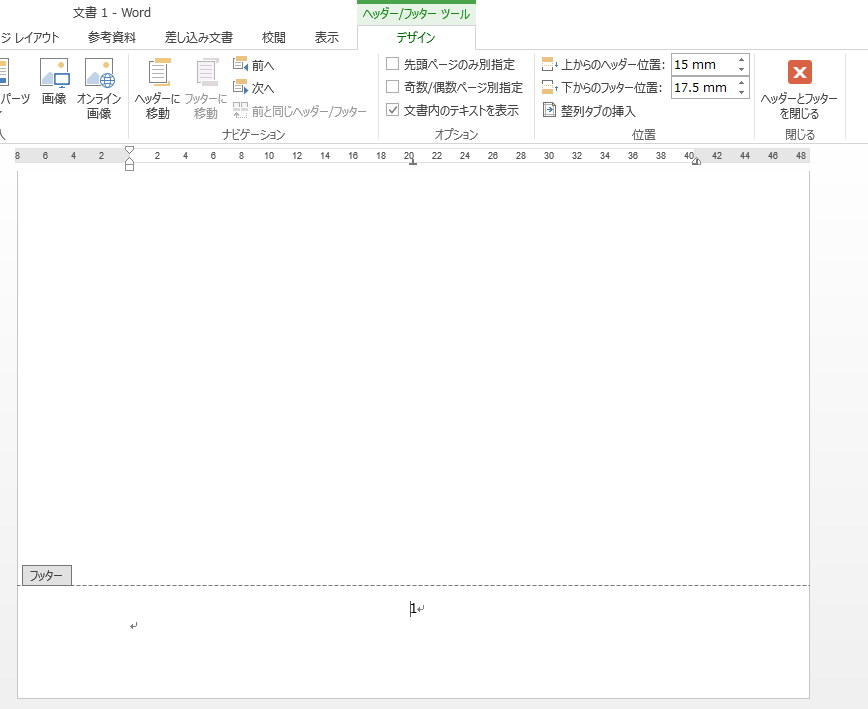Screen dimensions: 868x709
Task: Go to previous section with 前へ
Action: pos(254,65)
